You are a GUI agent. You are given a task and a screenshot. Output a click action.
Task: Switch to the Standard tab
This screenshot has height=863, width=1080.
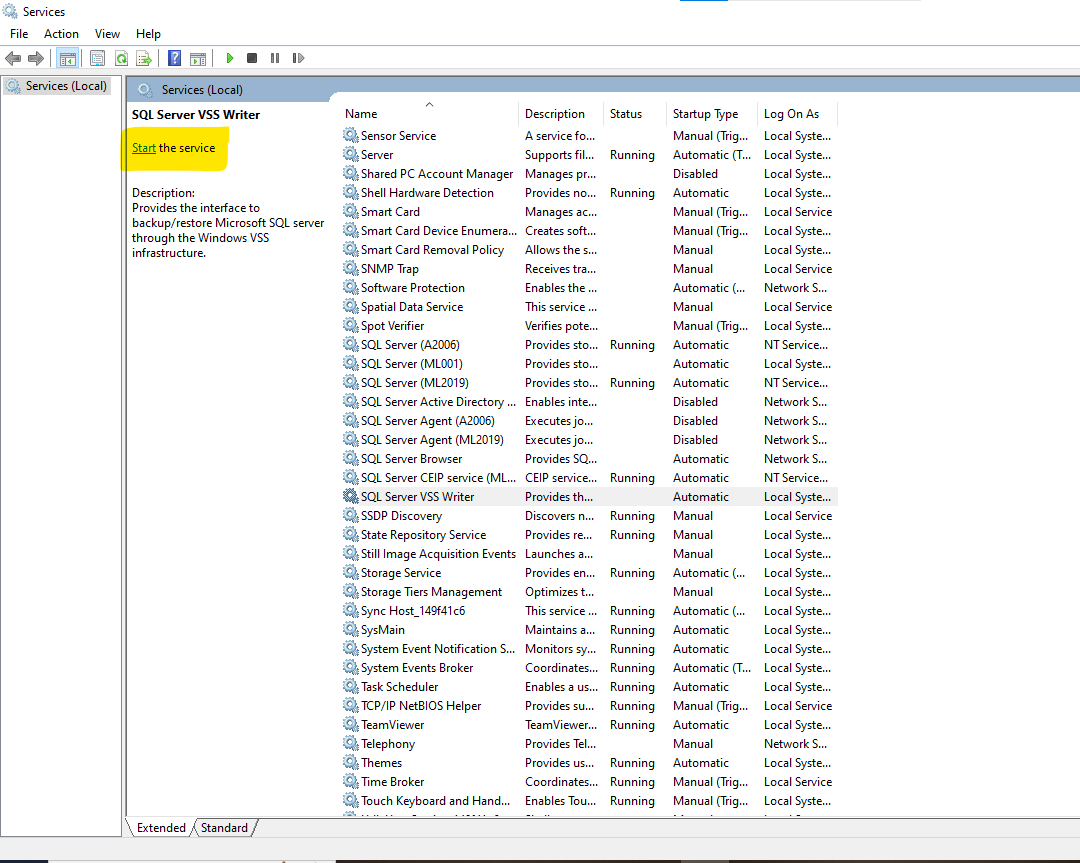tap(225, 827)
